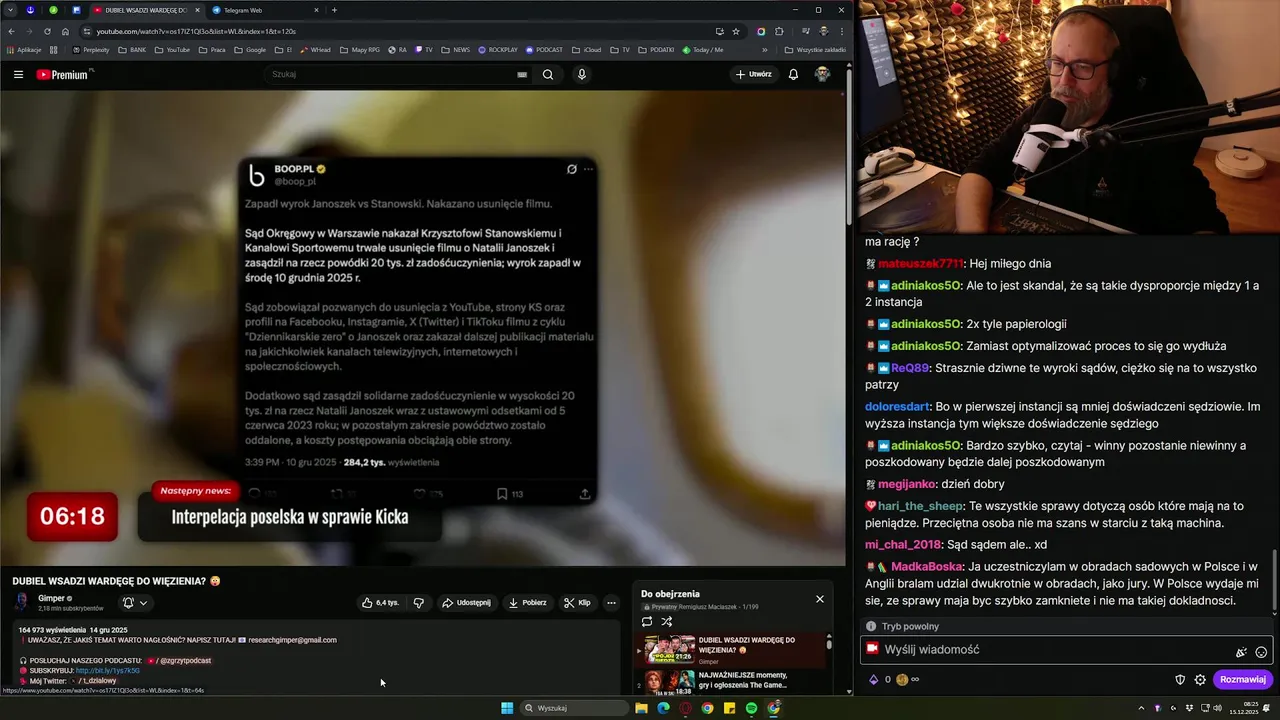
Task: Open the tab search dropdown arrow
Action: (x=8, y=10)
